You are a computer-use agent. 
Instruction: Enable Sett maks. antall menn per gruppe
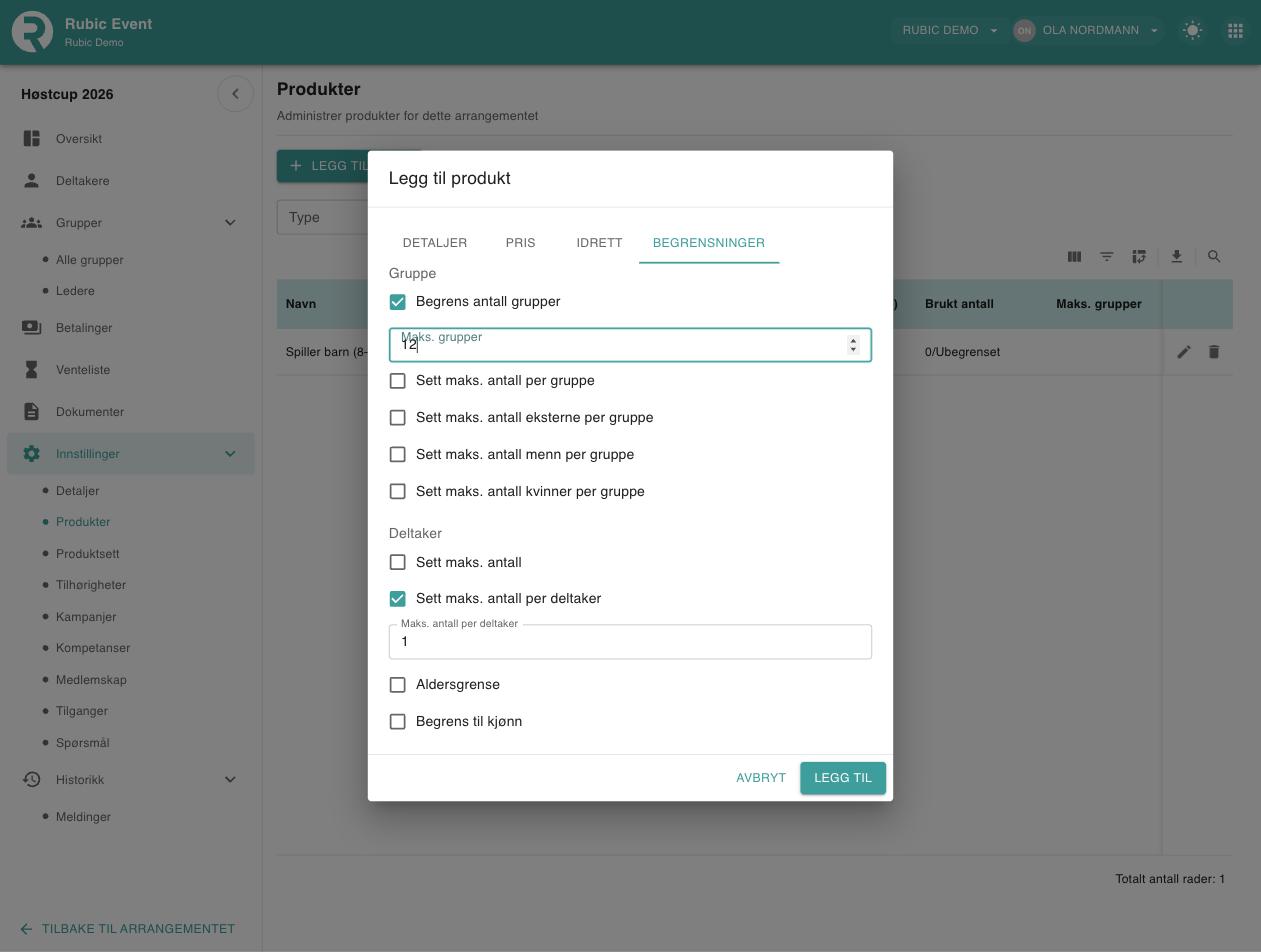(x=398, y=455)
